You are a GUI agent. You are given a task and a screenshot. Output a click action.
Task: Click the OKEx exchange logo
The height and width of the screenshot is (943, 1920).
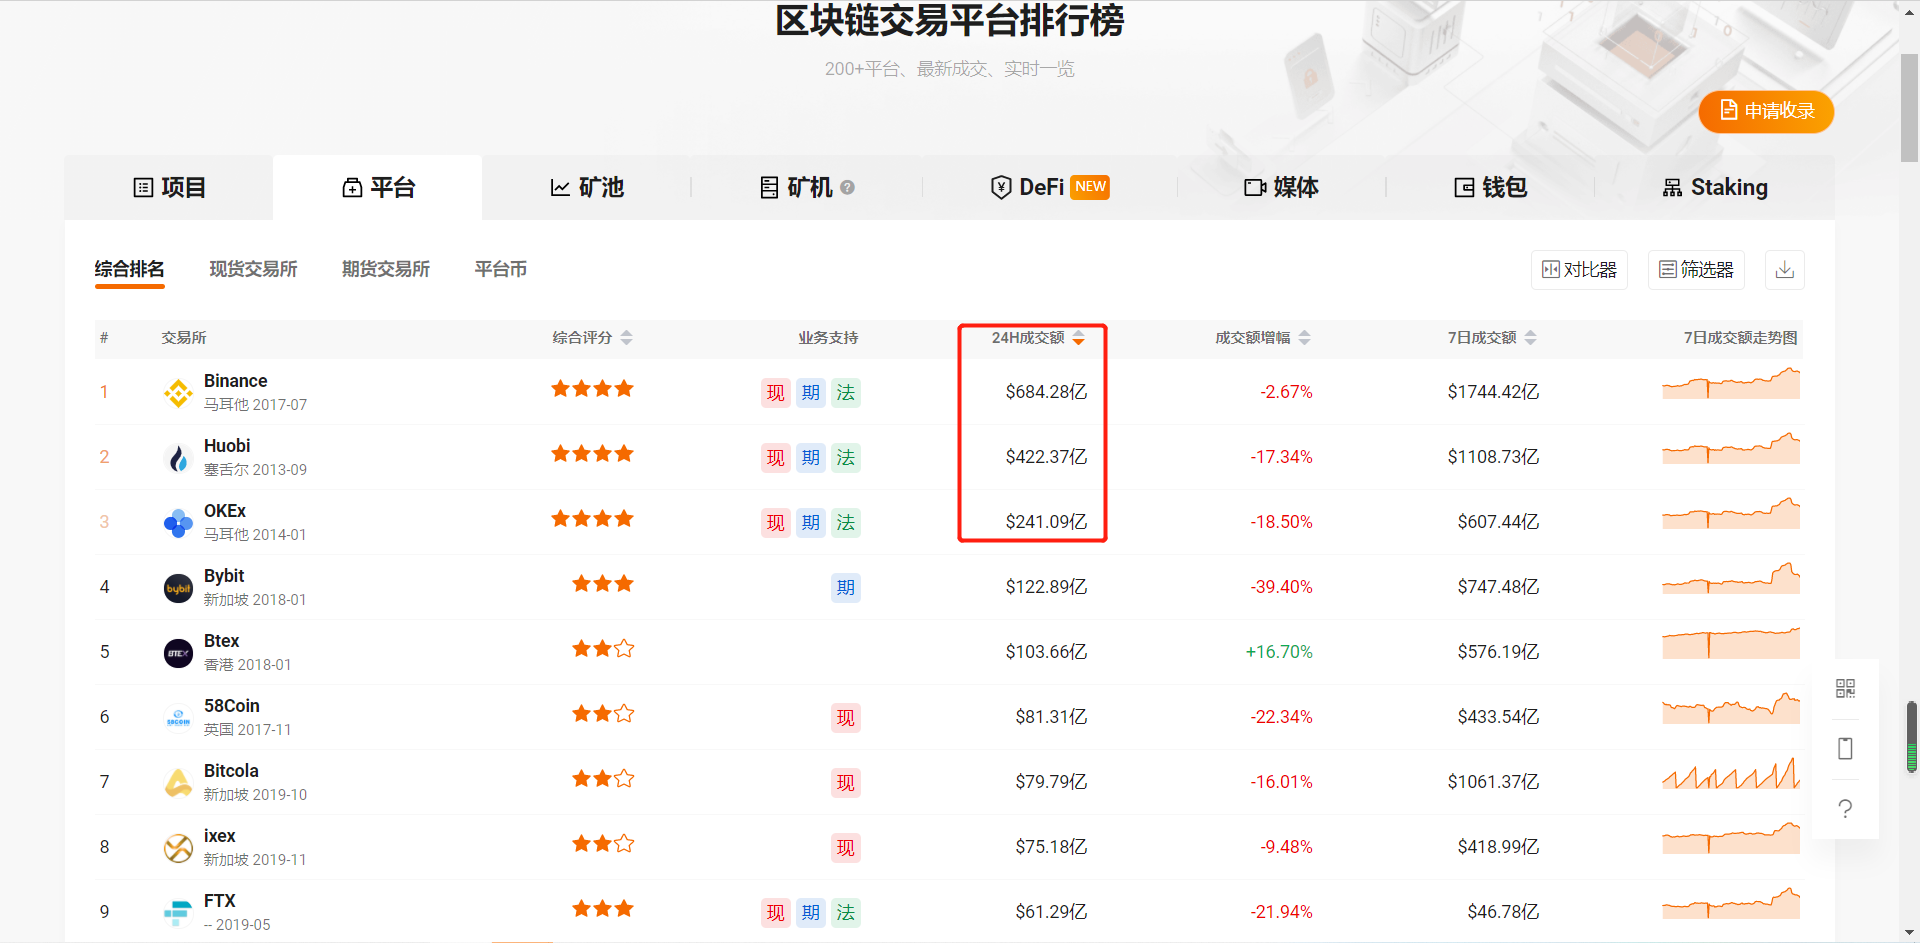point(177,522)
